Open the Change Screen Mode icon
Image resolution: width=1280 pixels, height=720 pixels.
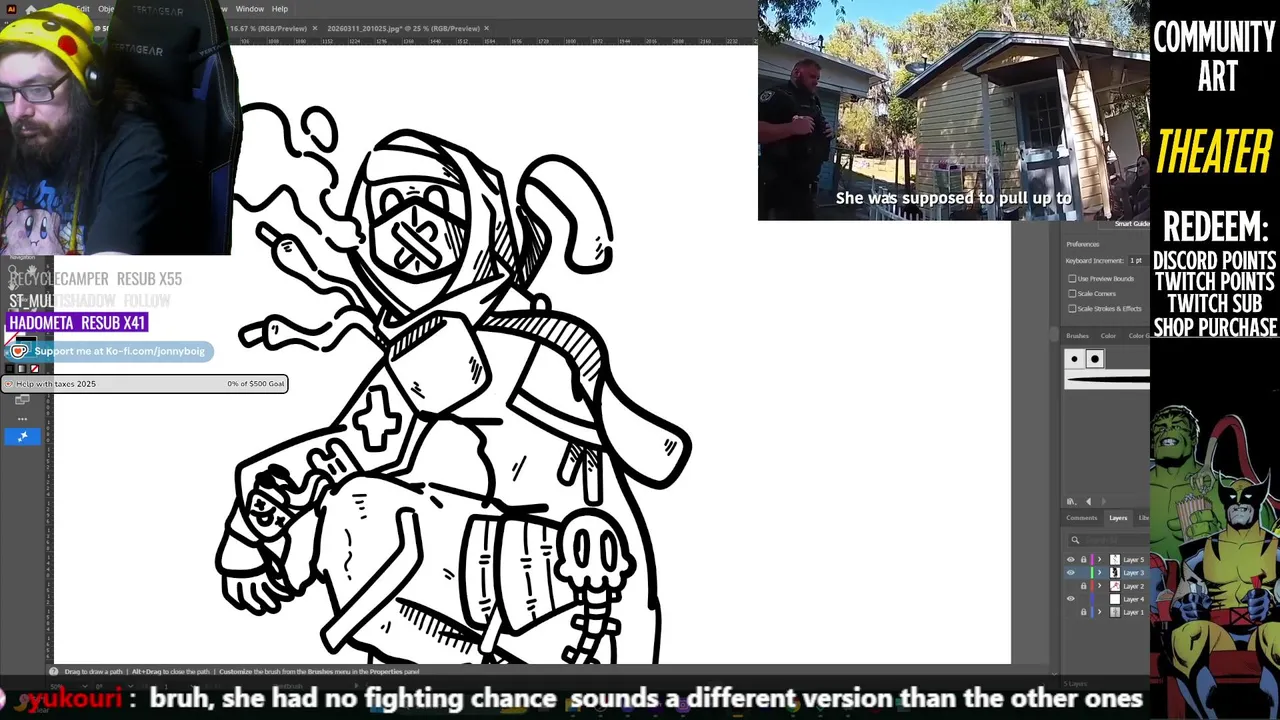coord(22,399)
